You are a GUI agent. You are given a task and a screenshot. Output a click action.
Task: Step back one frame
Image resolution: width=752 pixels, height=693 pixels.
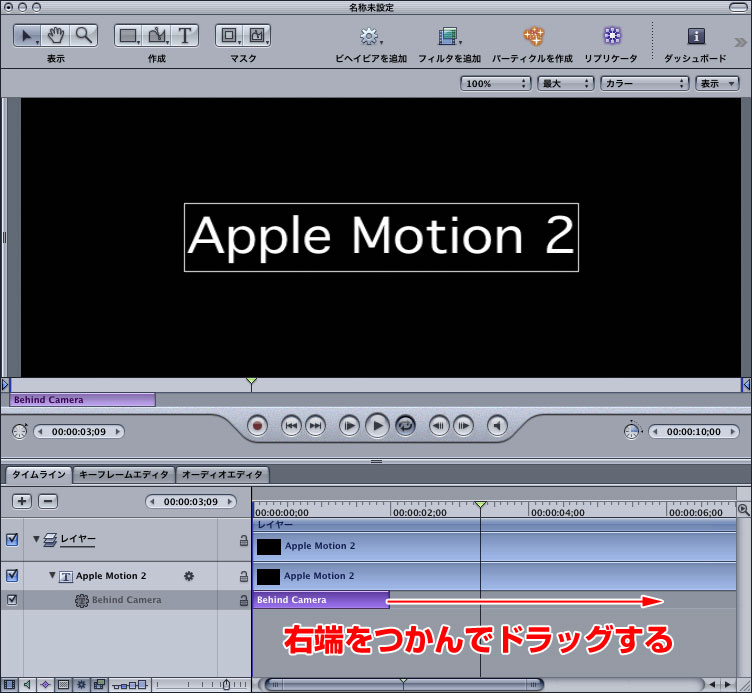click(x=439, y=426)
